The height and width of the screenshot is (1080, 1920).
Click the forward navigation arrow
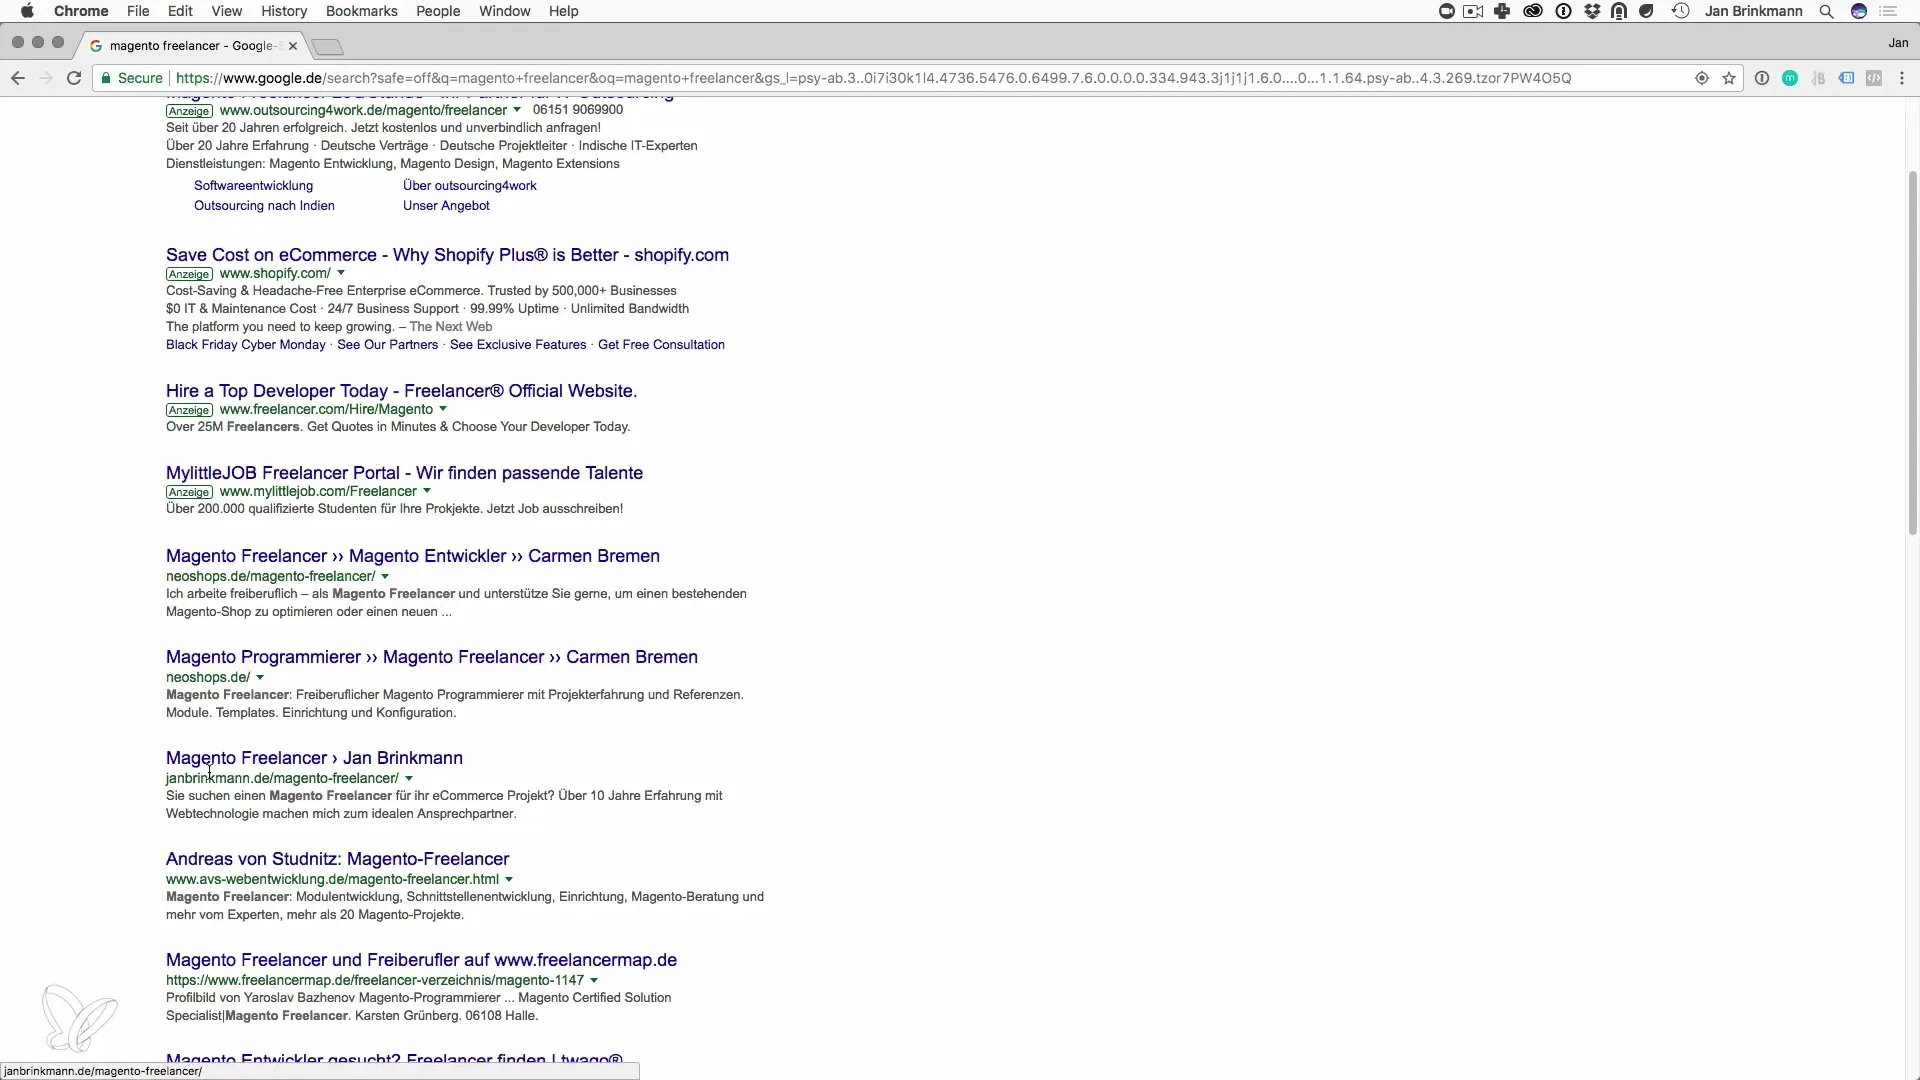(46, 78)
